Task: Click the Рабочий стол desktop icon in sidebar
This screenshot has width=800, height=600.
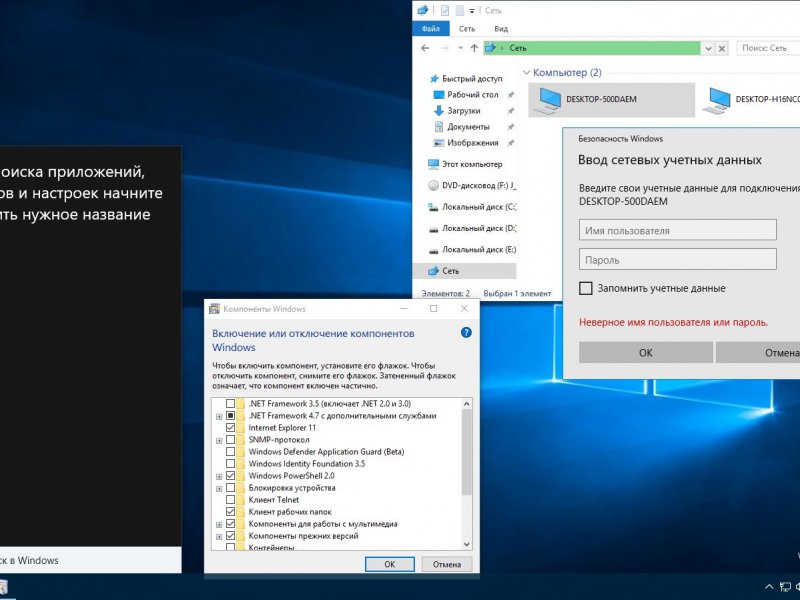Action: point(438,95)
